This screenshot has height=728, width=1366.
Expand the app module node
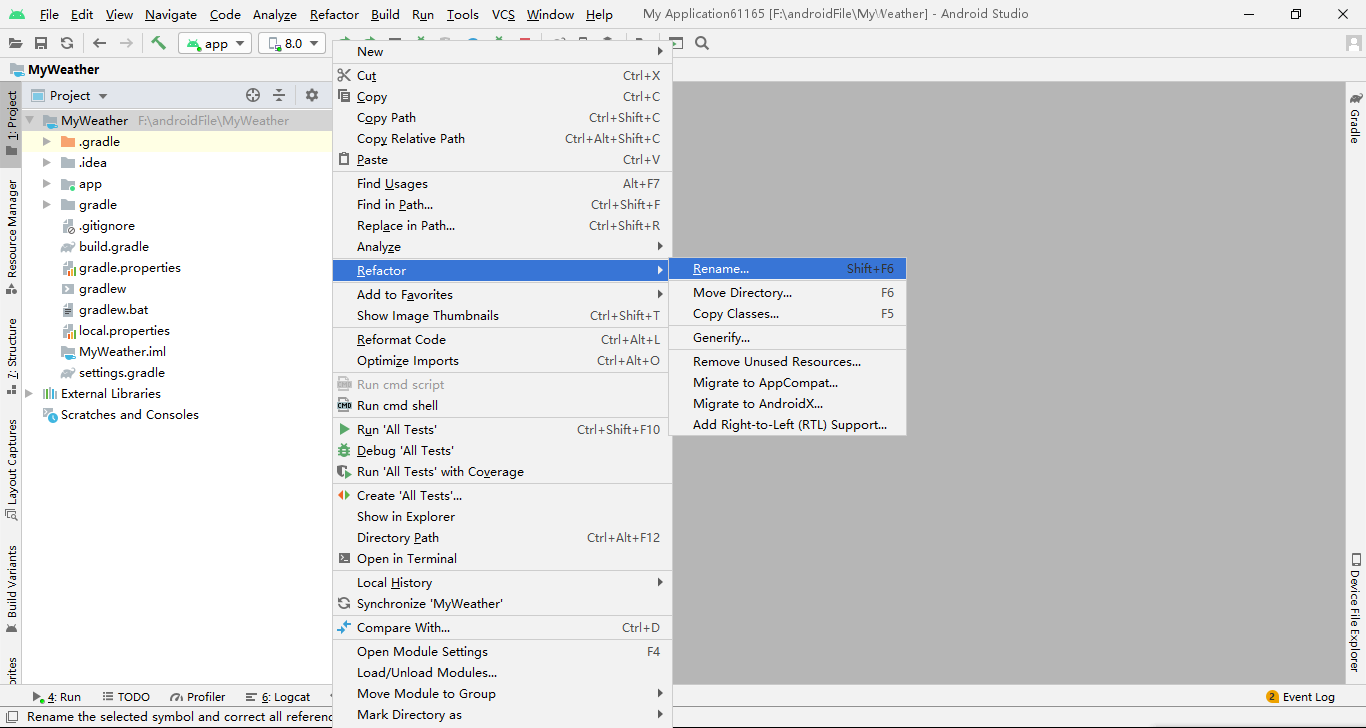pos(46,183)
